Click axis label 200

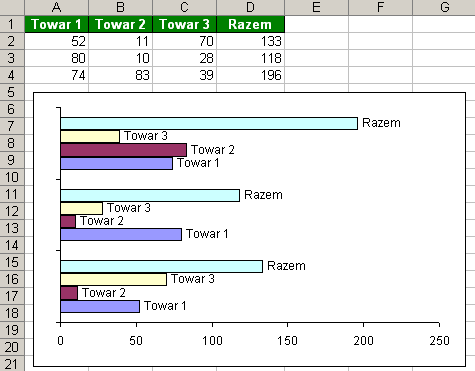tap(364, 341)
